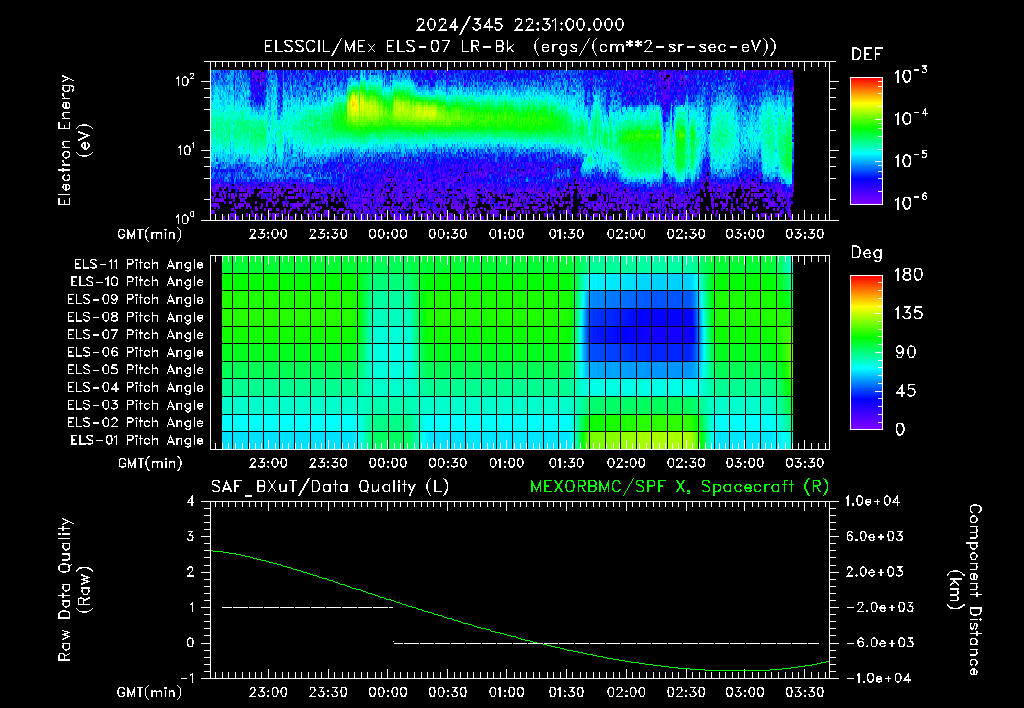Click the 10^2 energy axis tick label
This screenshot has height=708, width=1024.
(185, 81)
